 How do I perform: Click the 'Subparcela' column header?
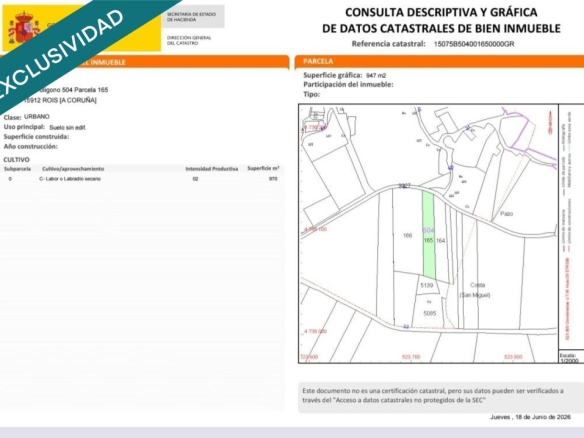[x=18, y=169]
